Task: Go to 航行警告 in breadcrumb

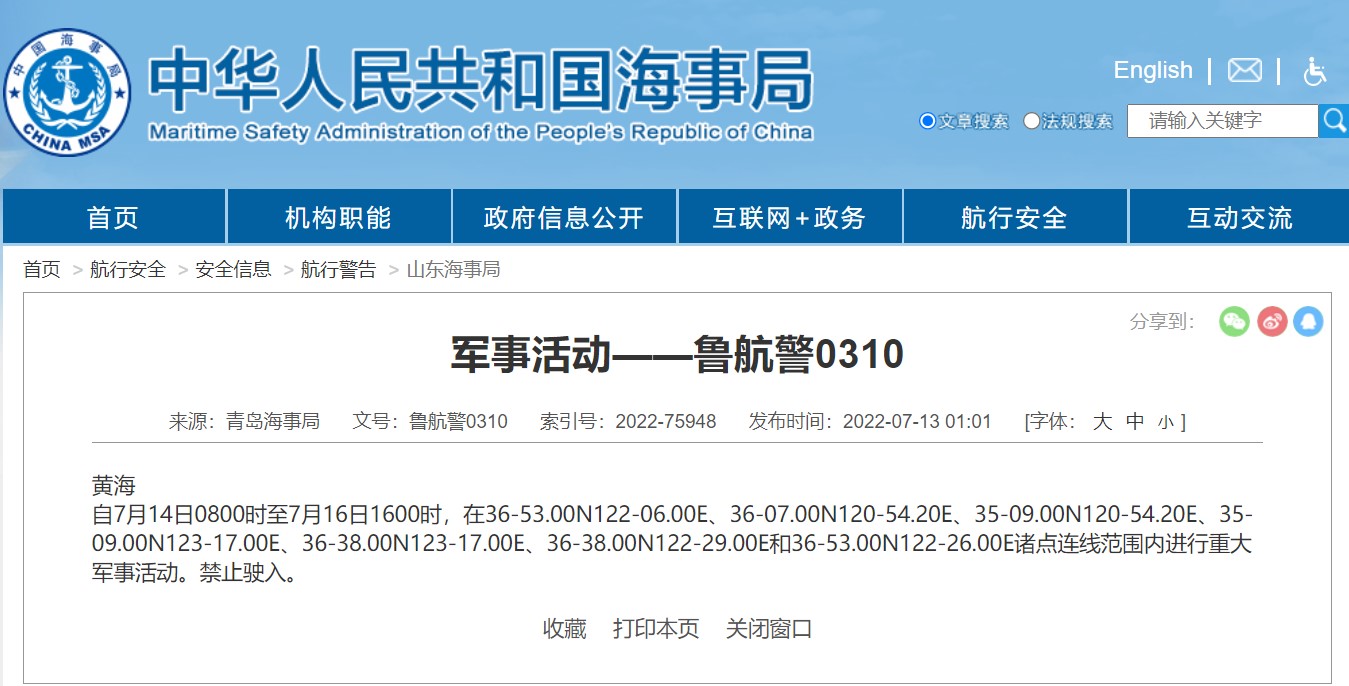Action: click(x=339, y=269)
